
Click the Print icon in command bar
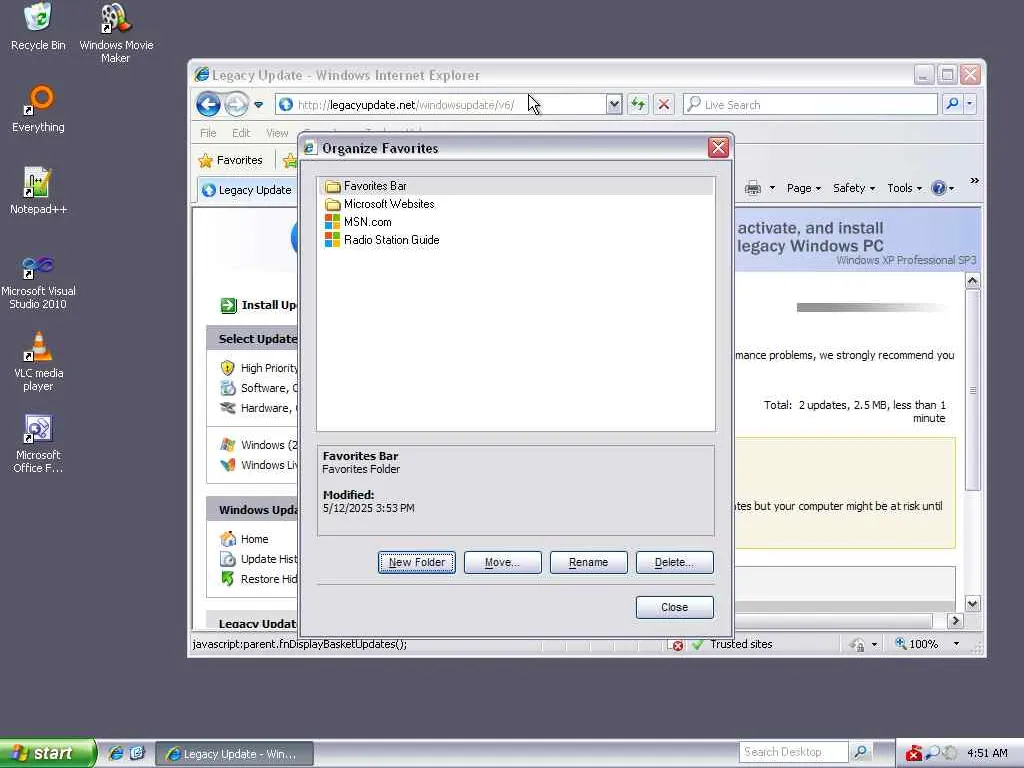(x=753, y=188)
